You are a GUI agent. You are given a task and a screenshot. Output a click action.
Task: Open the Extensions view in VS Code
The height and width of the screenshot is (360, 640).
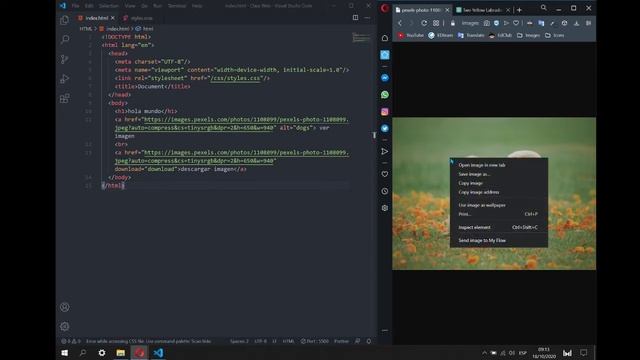(x=64, y=98)
